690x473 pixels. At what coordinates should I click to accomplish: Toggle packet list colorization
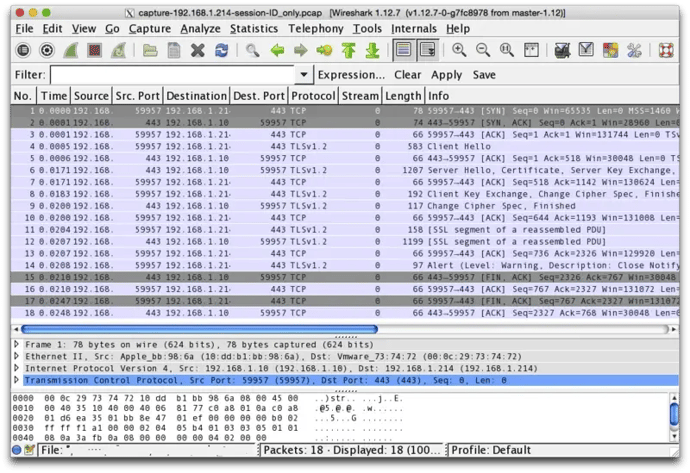[x=403, y=50]
